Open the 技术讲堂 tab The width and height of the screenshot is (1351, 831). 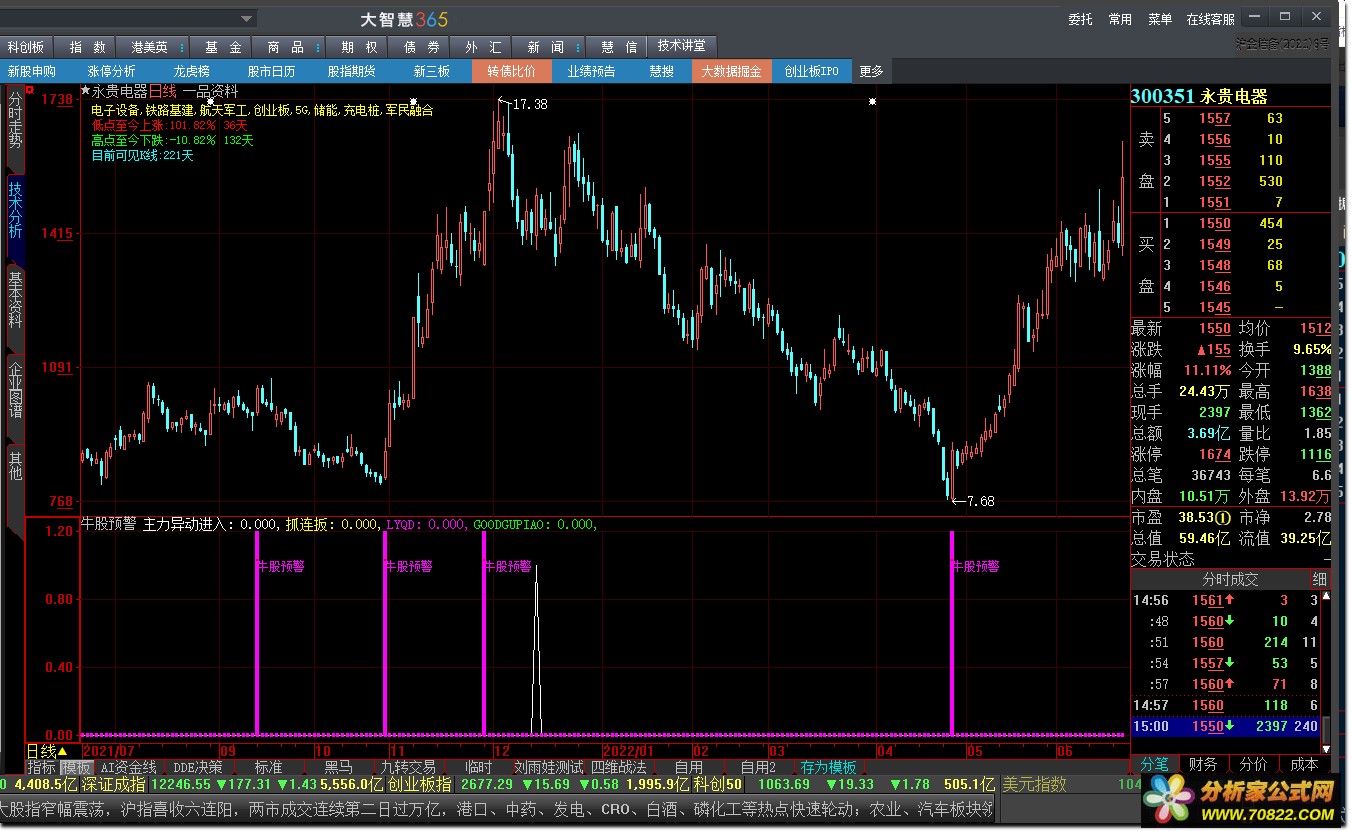point(681,46)
